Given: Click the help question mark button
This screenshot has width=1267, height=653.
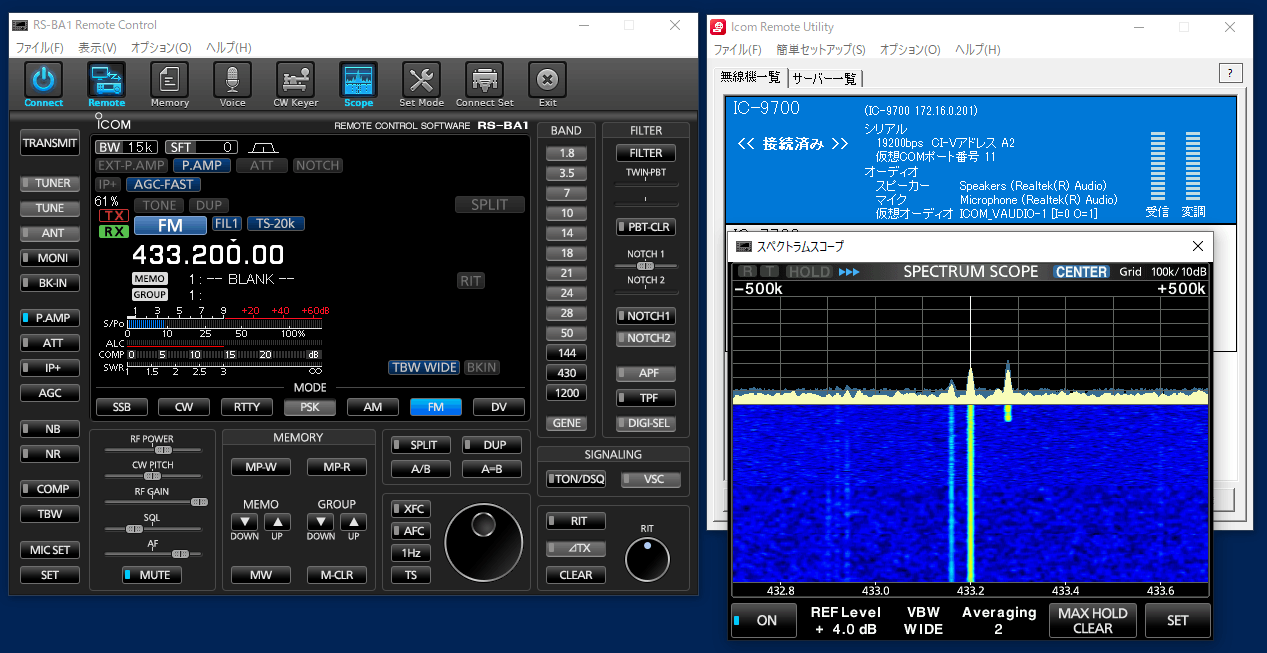Looking at the screenshot, I should [x=1230, y=73].
